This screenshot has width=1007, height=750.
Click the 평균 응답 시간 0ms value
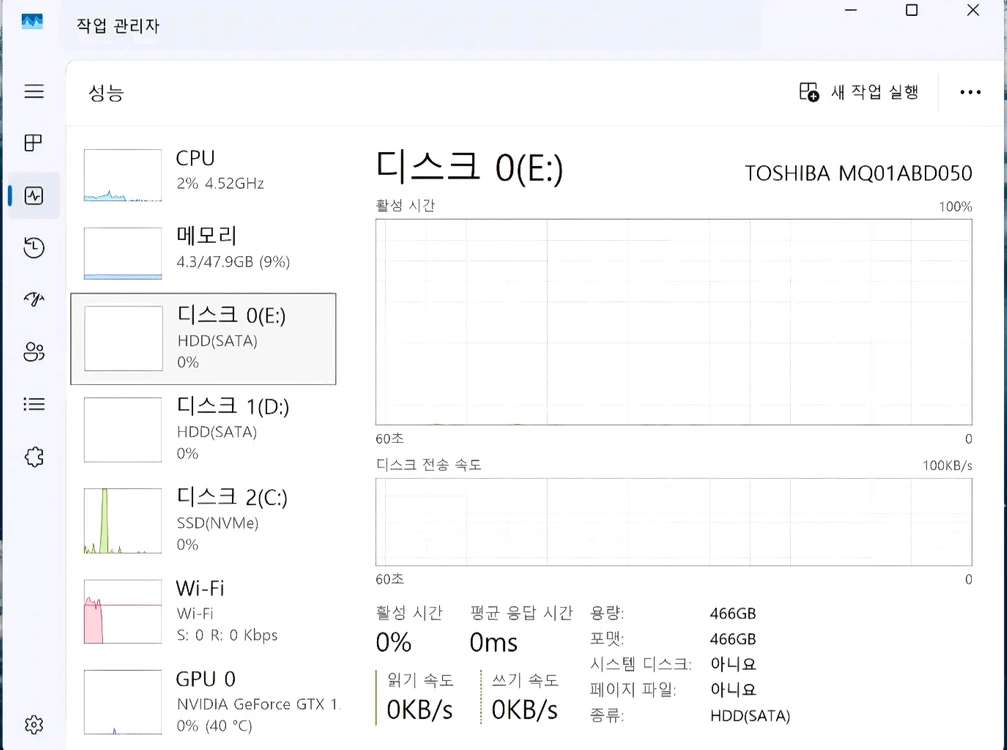(x=493, y=642)
